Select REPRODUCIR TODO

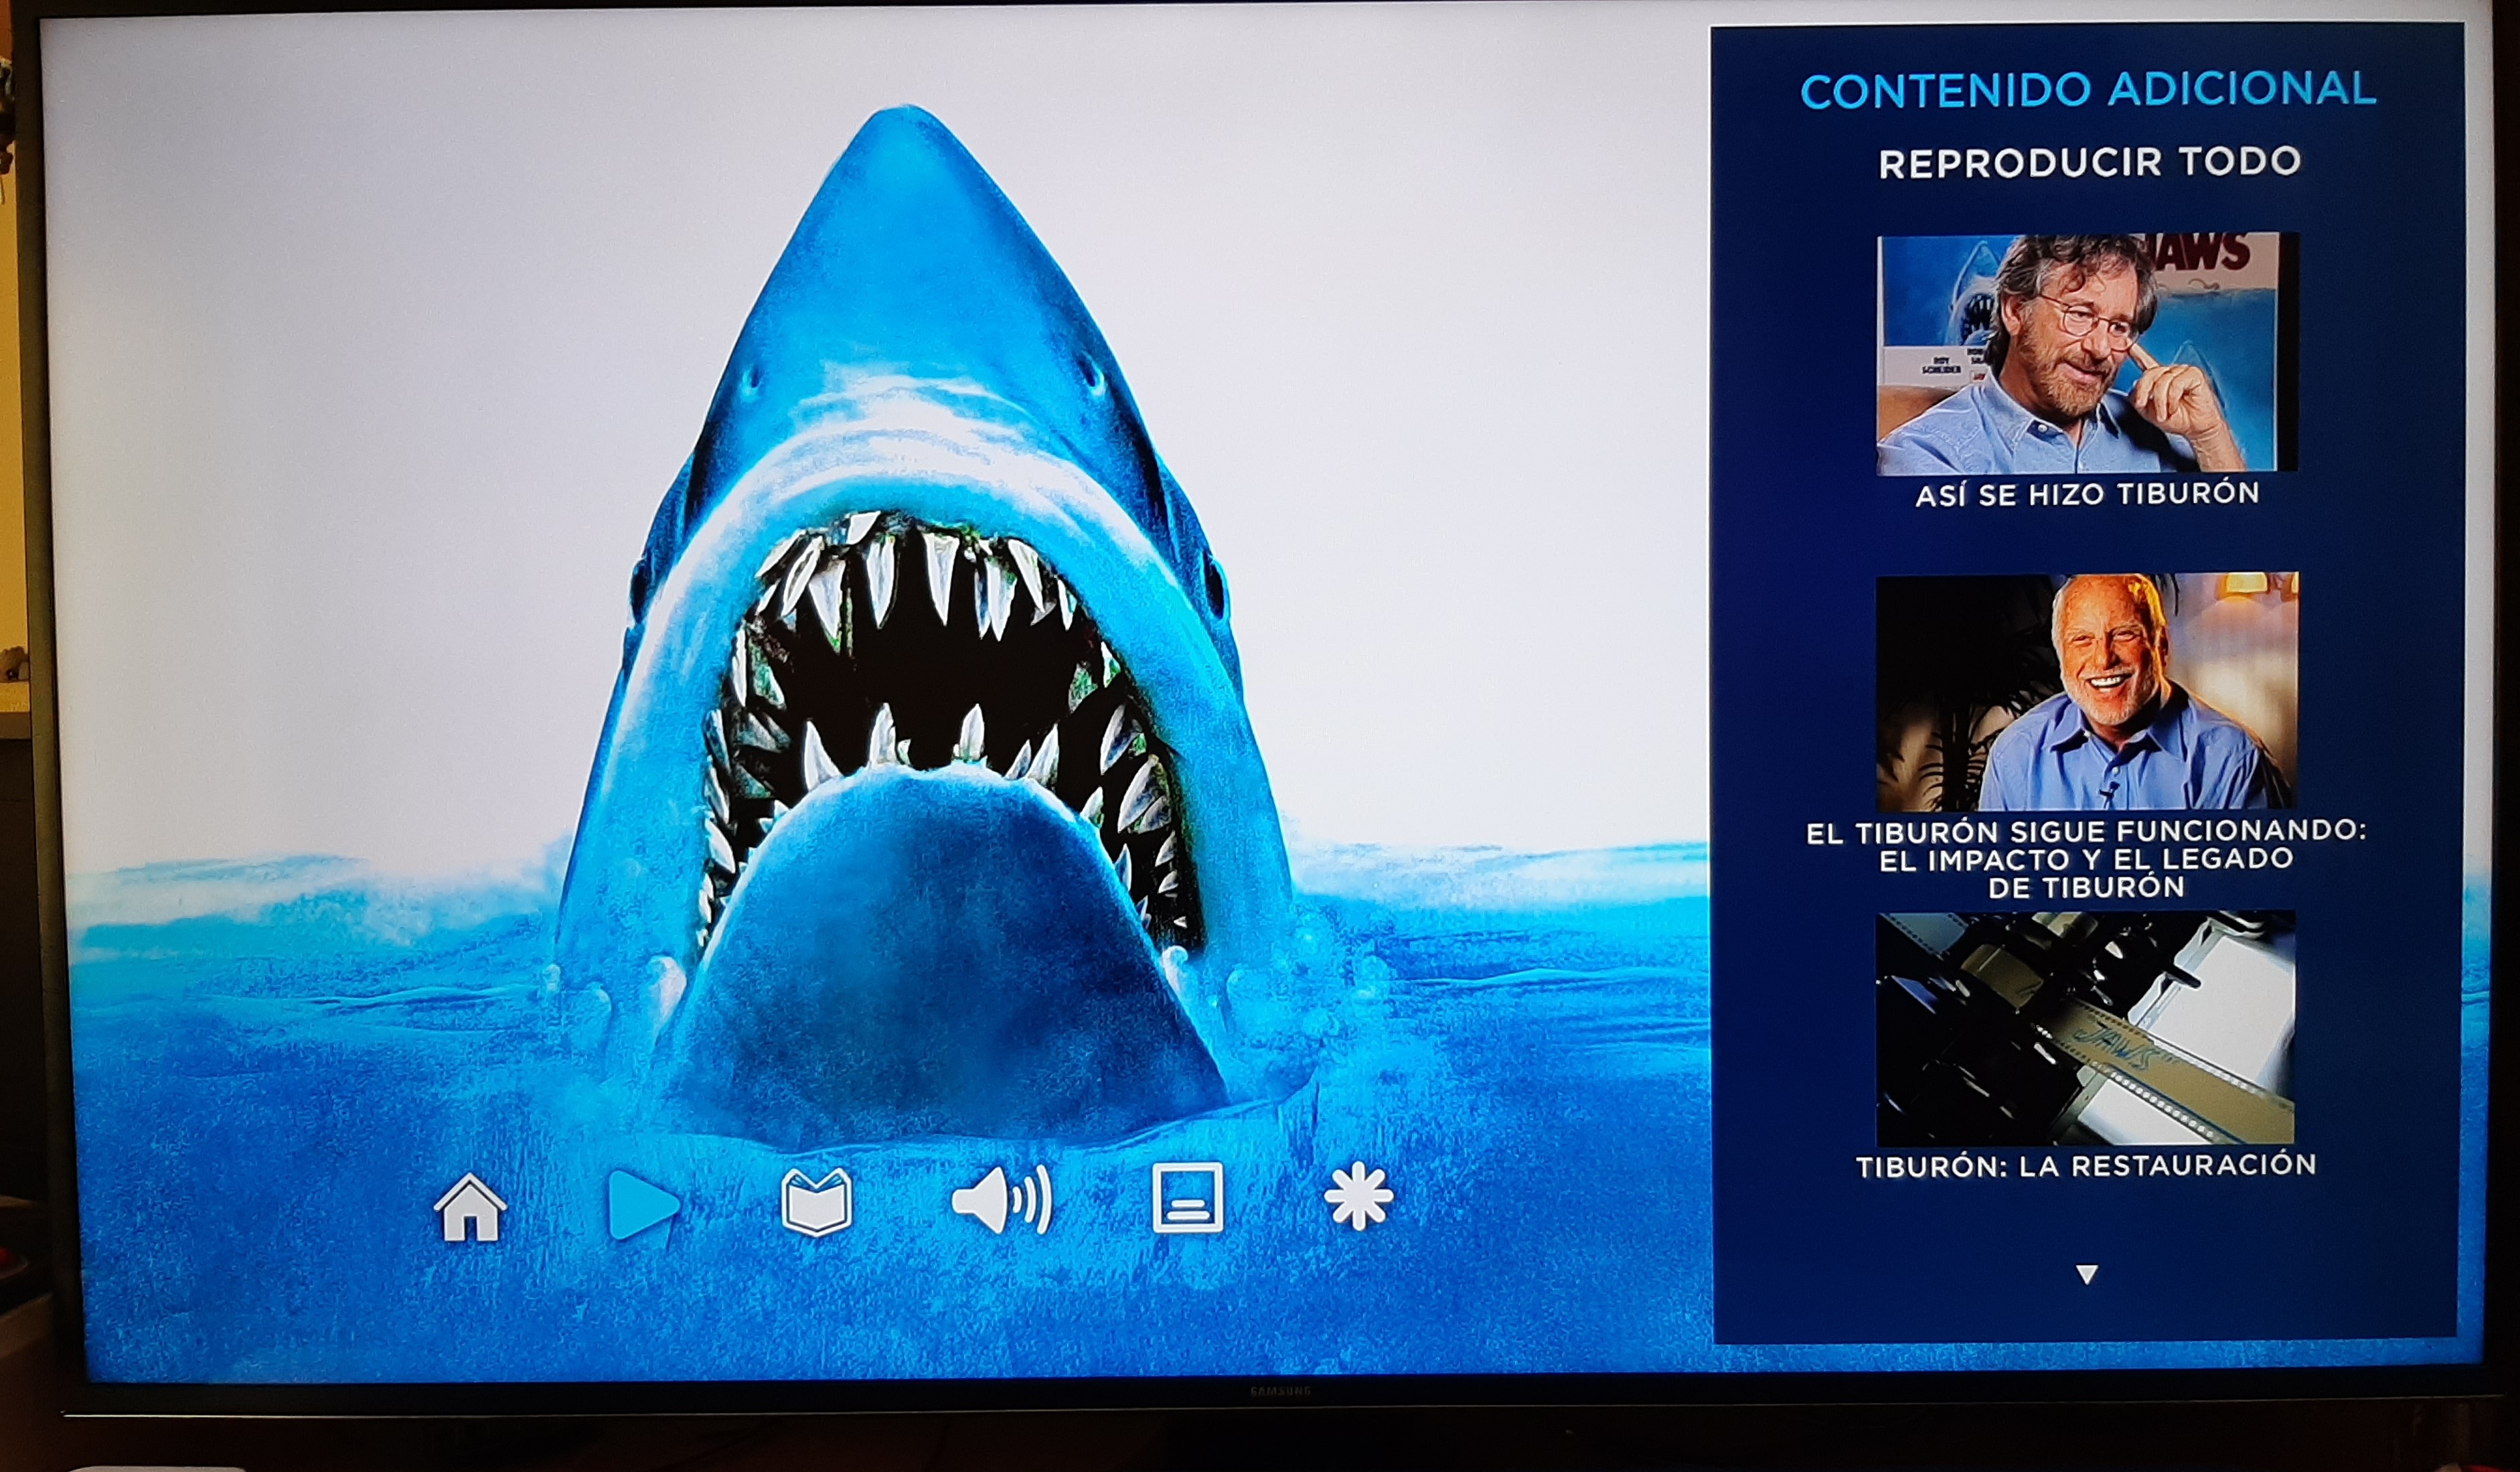[x=2089, y=162]
